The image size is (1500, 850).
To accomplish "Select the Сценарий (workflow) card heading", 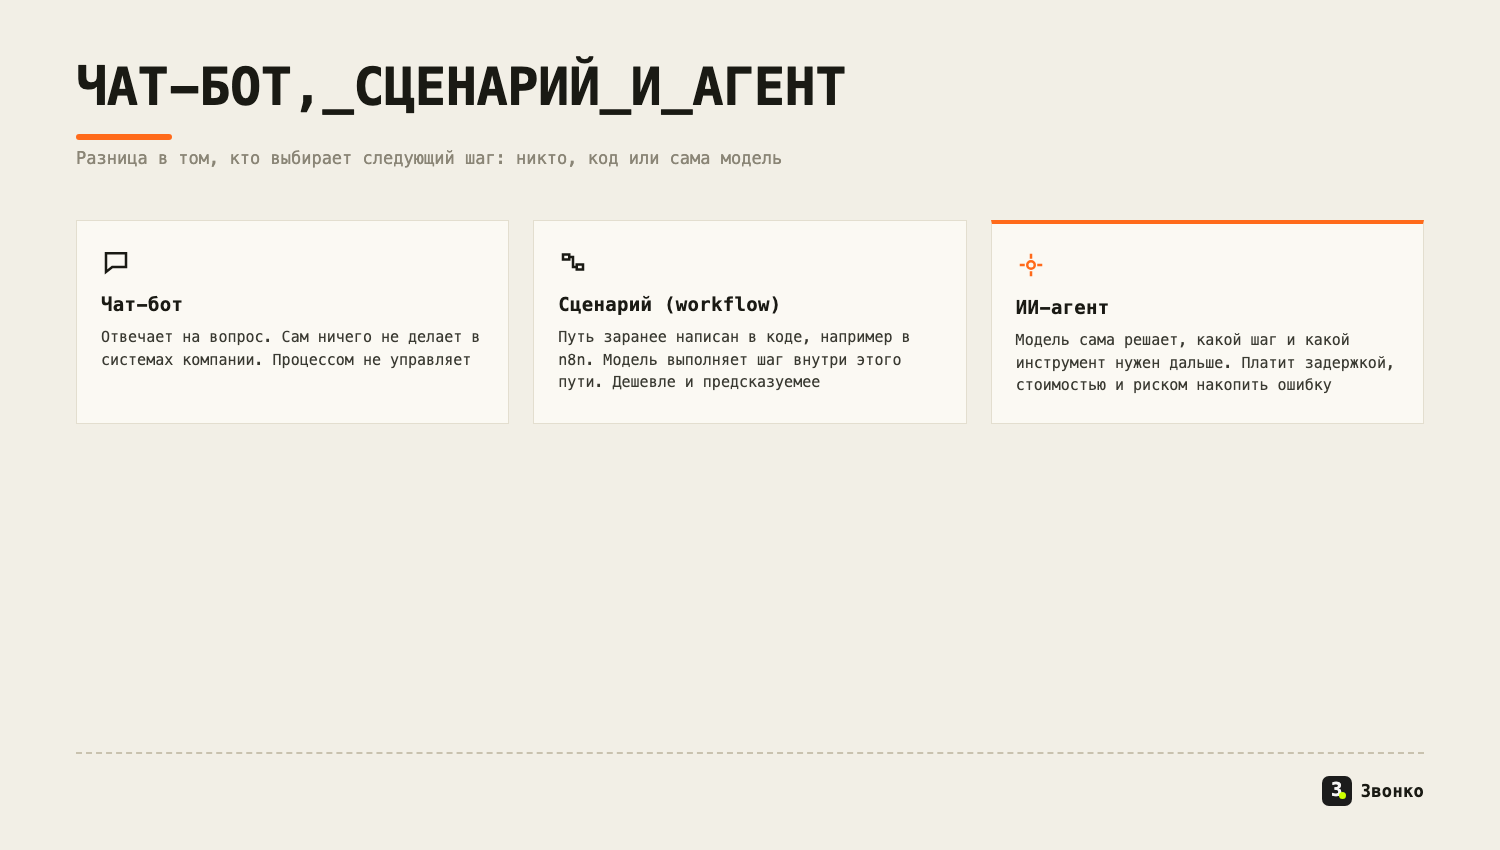I will pyautogui.click(x=669, y=304).
